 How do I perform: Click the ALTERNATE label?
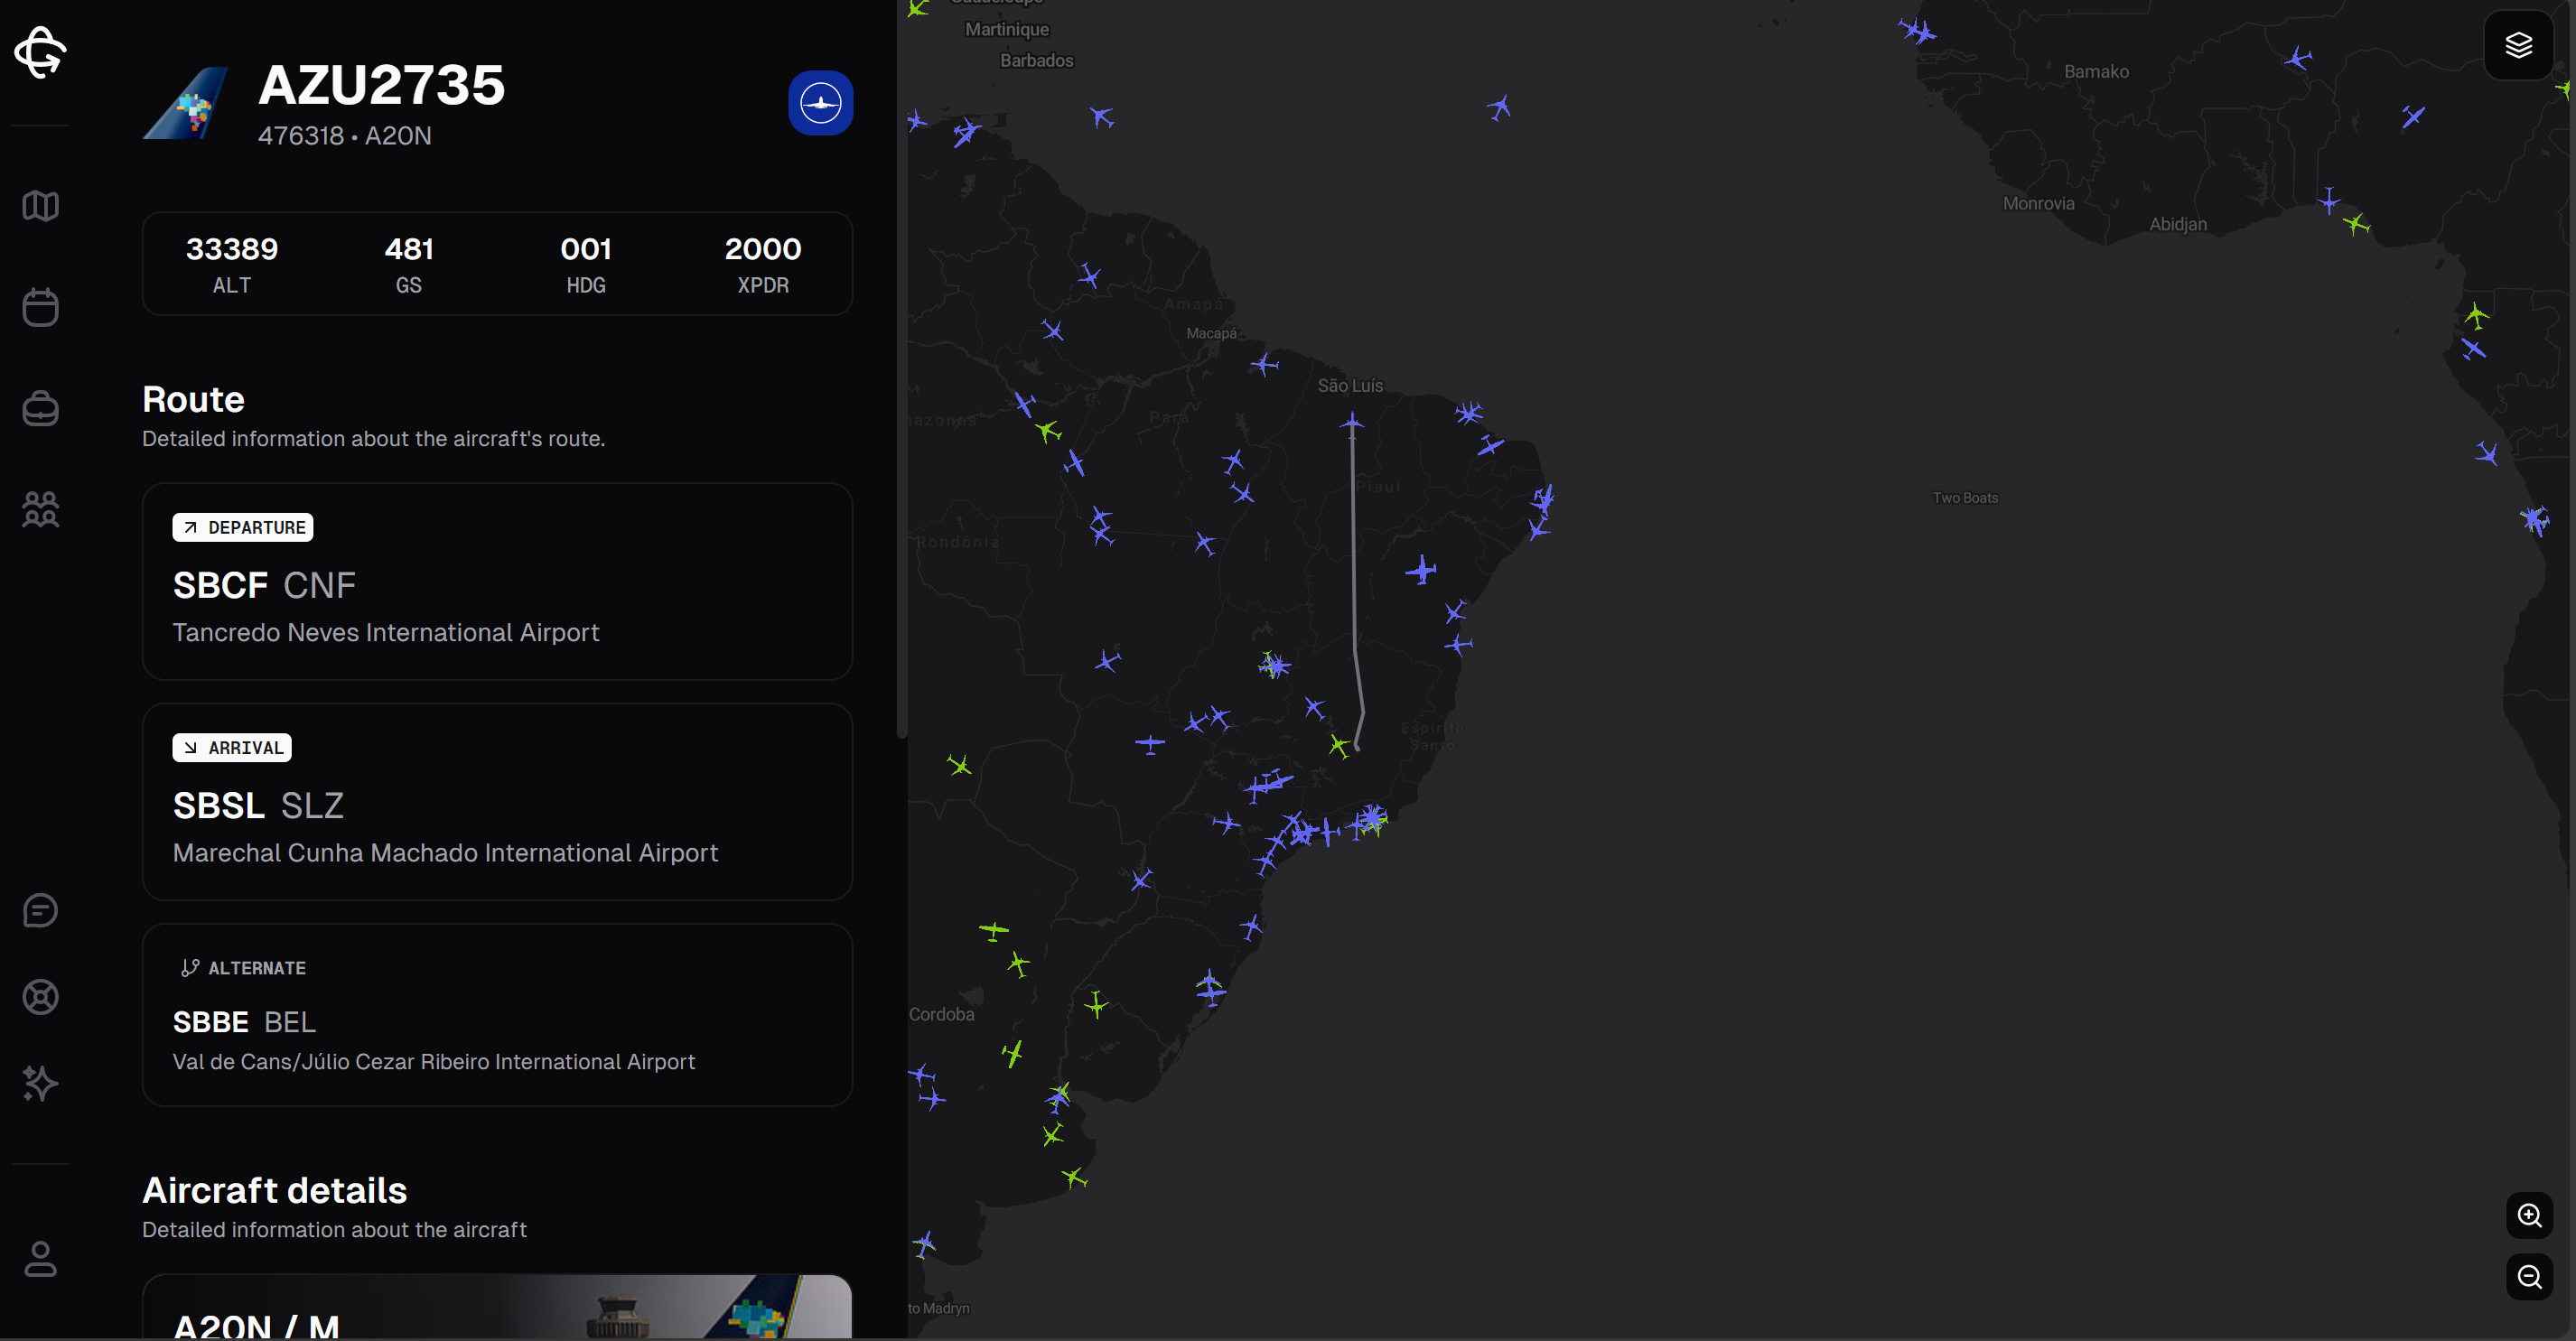point(242,968)
